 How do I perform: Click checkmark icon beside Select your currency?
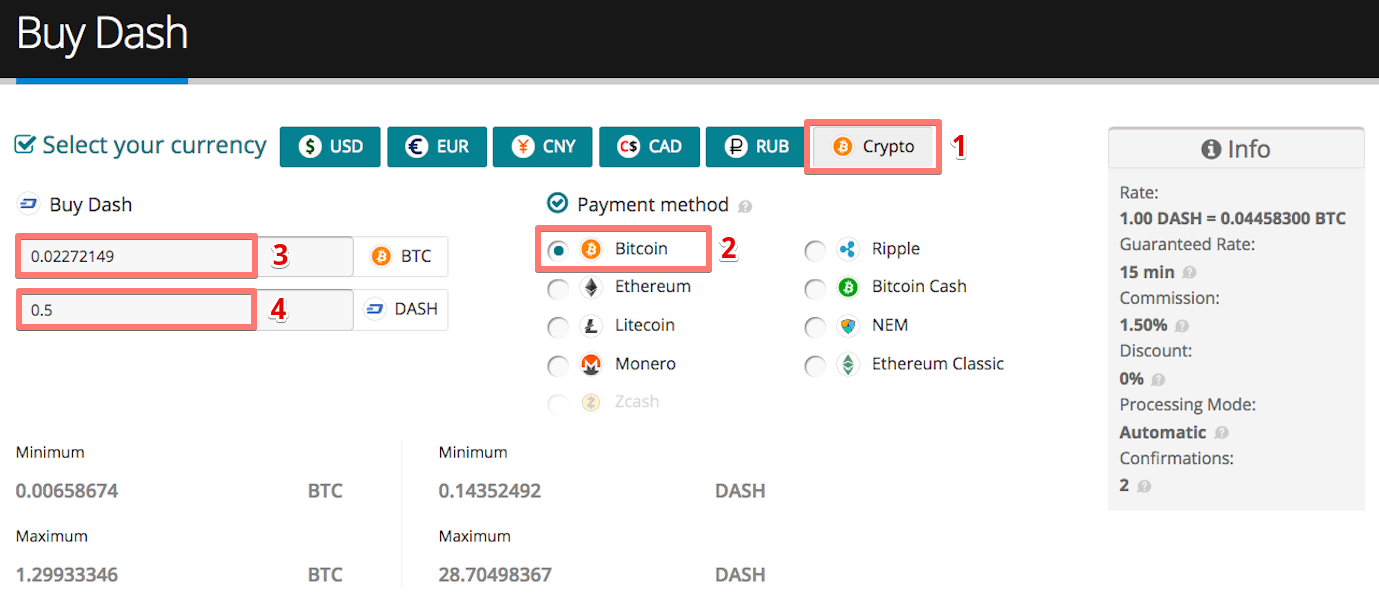click(x=25, y=145)
